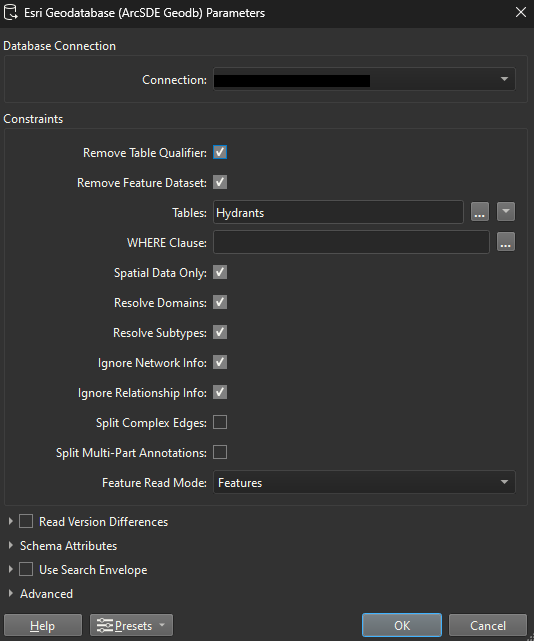Open the Help documentation button

[x=43, y=625]
